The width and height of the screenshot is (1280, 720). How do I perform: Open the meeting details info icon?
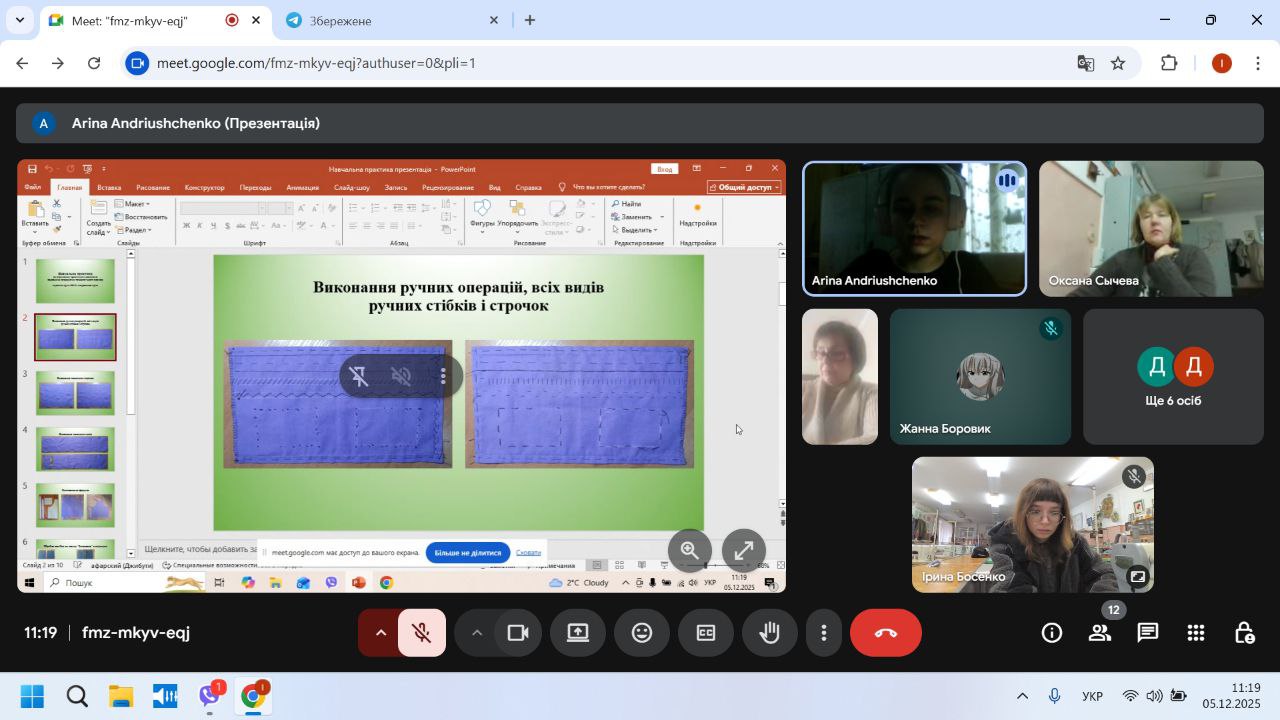[x=1052, y=633]
